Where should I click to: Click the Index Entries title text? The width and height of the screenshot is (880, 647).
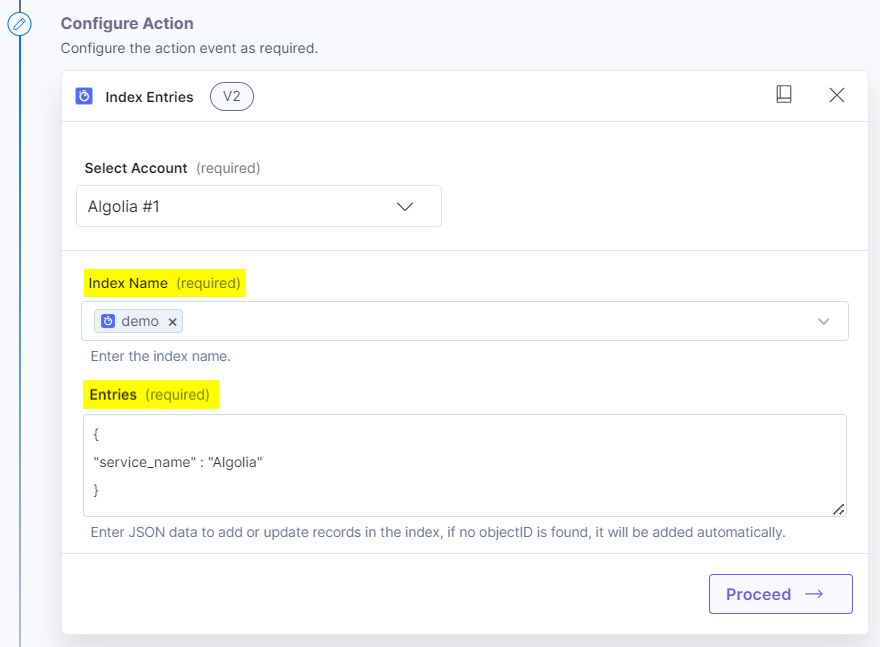tap(149, 97)
